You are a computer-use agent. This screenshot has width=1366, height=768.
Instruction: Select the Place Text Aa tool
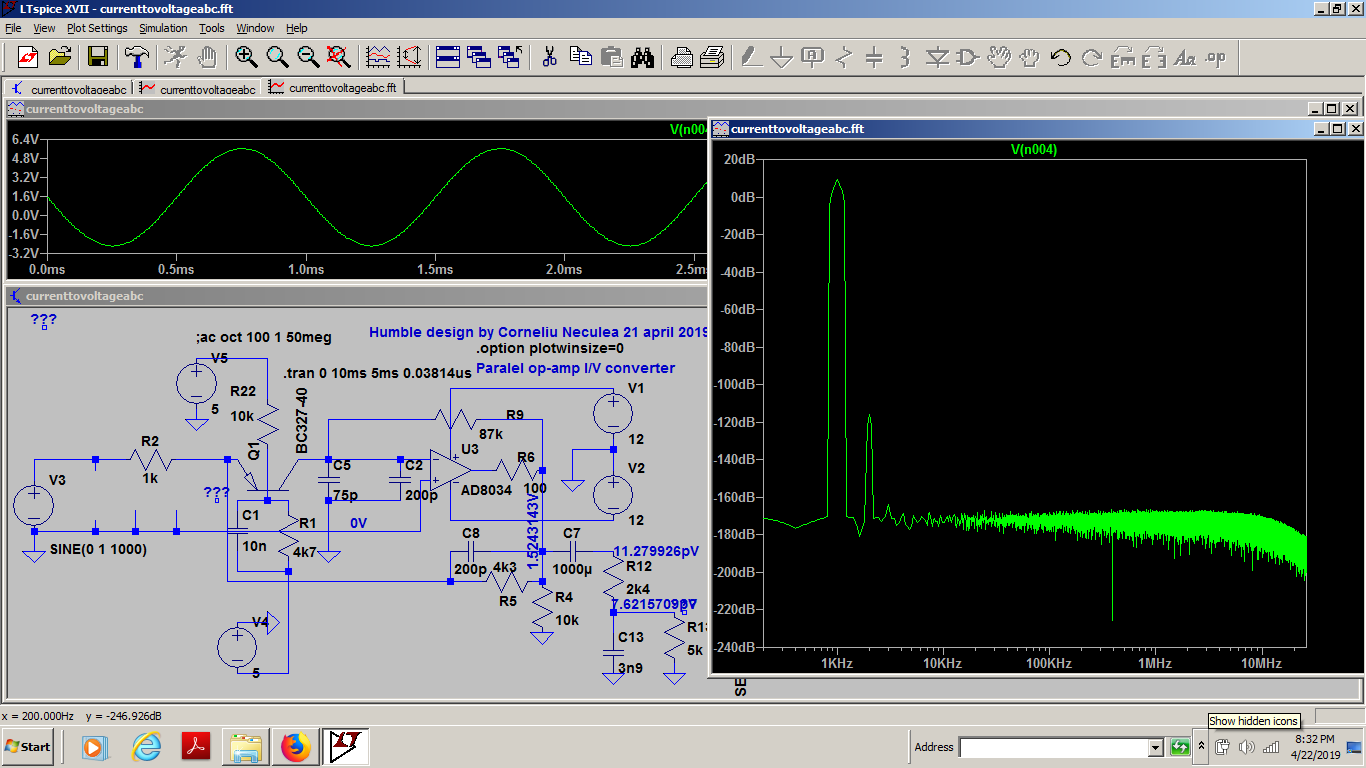1185,56
